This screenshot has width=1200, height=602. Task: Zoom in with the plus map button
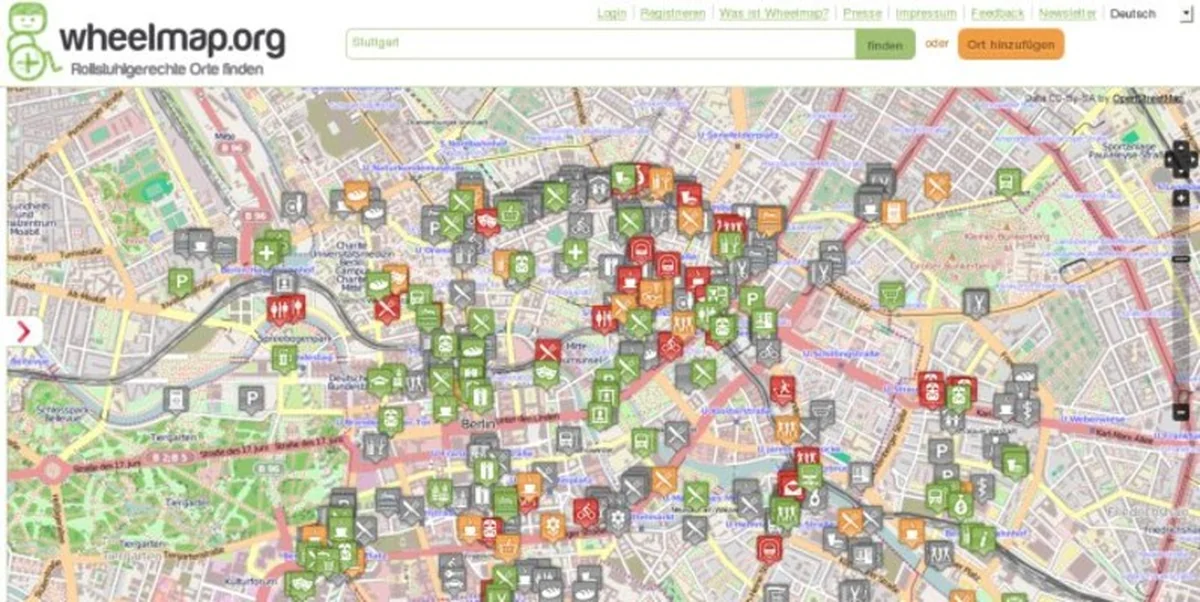(1181, 198)
